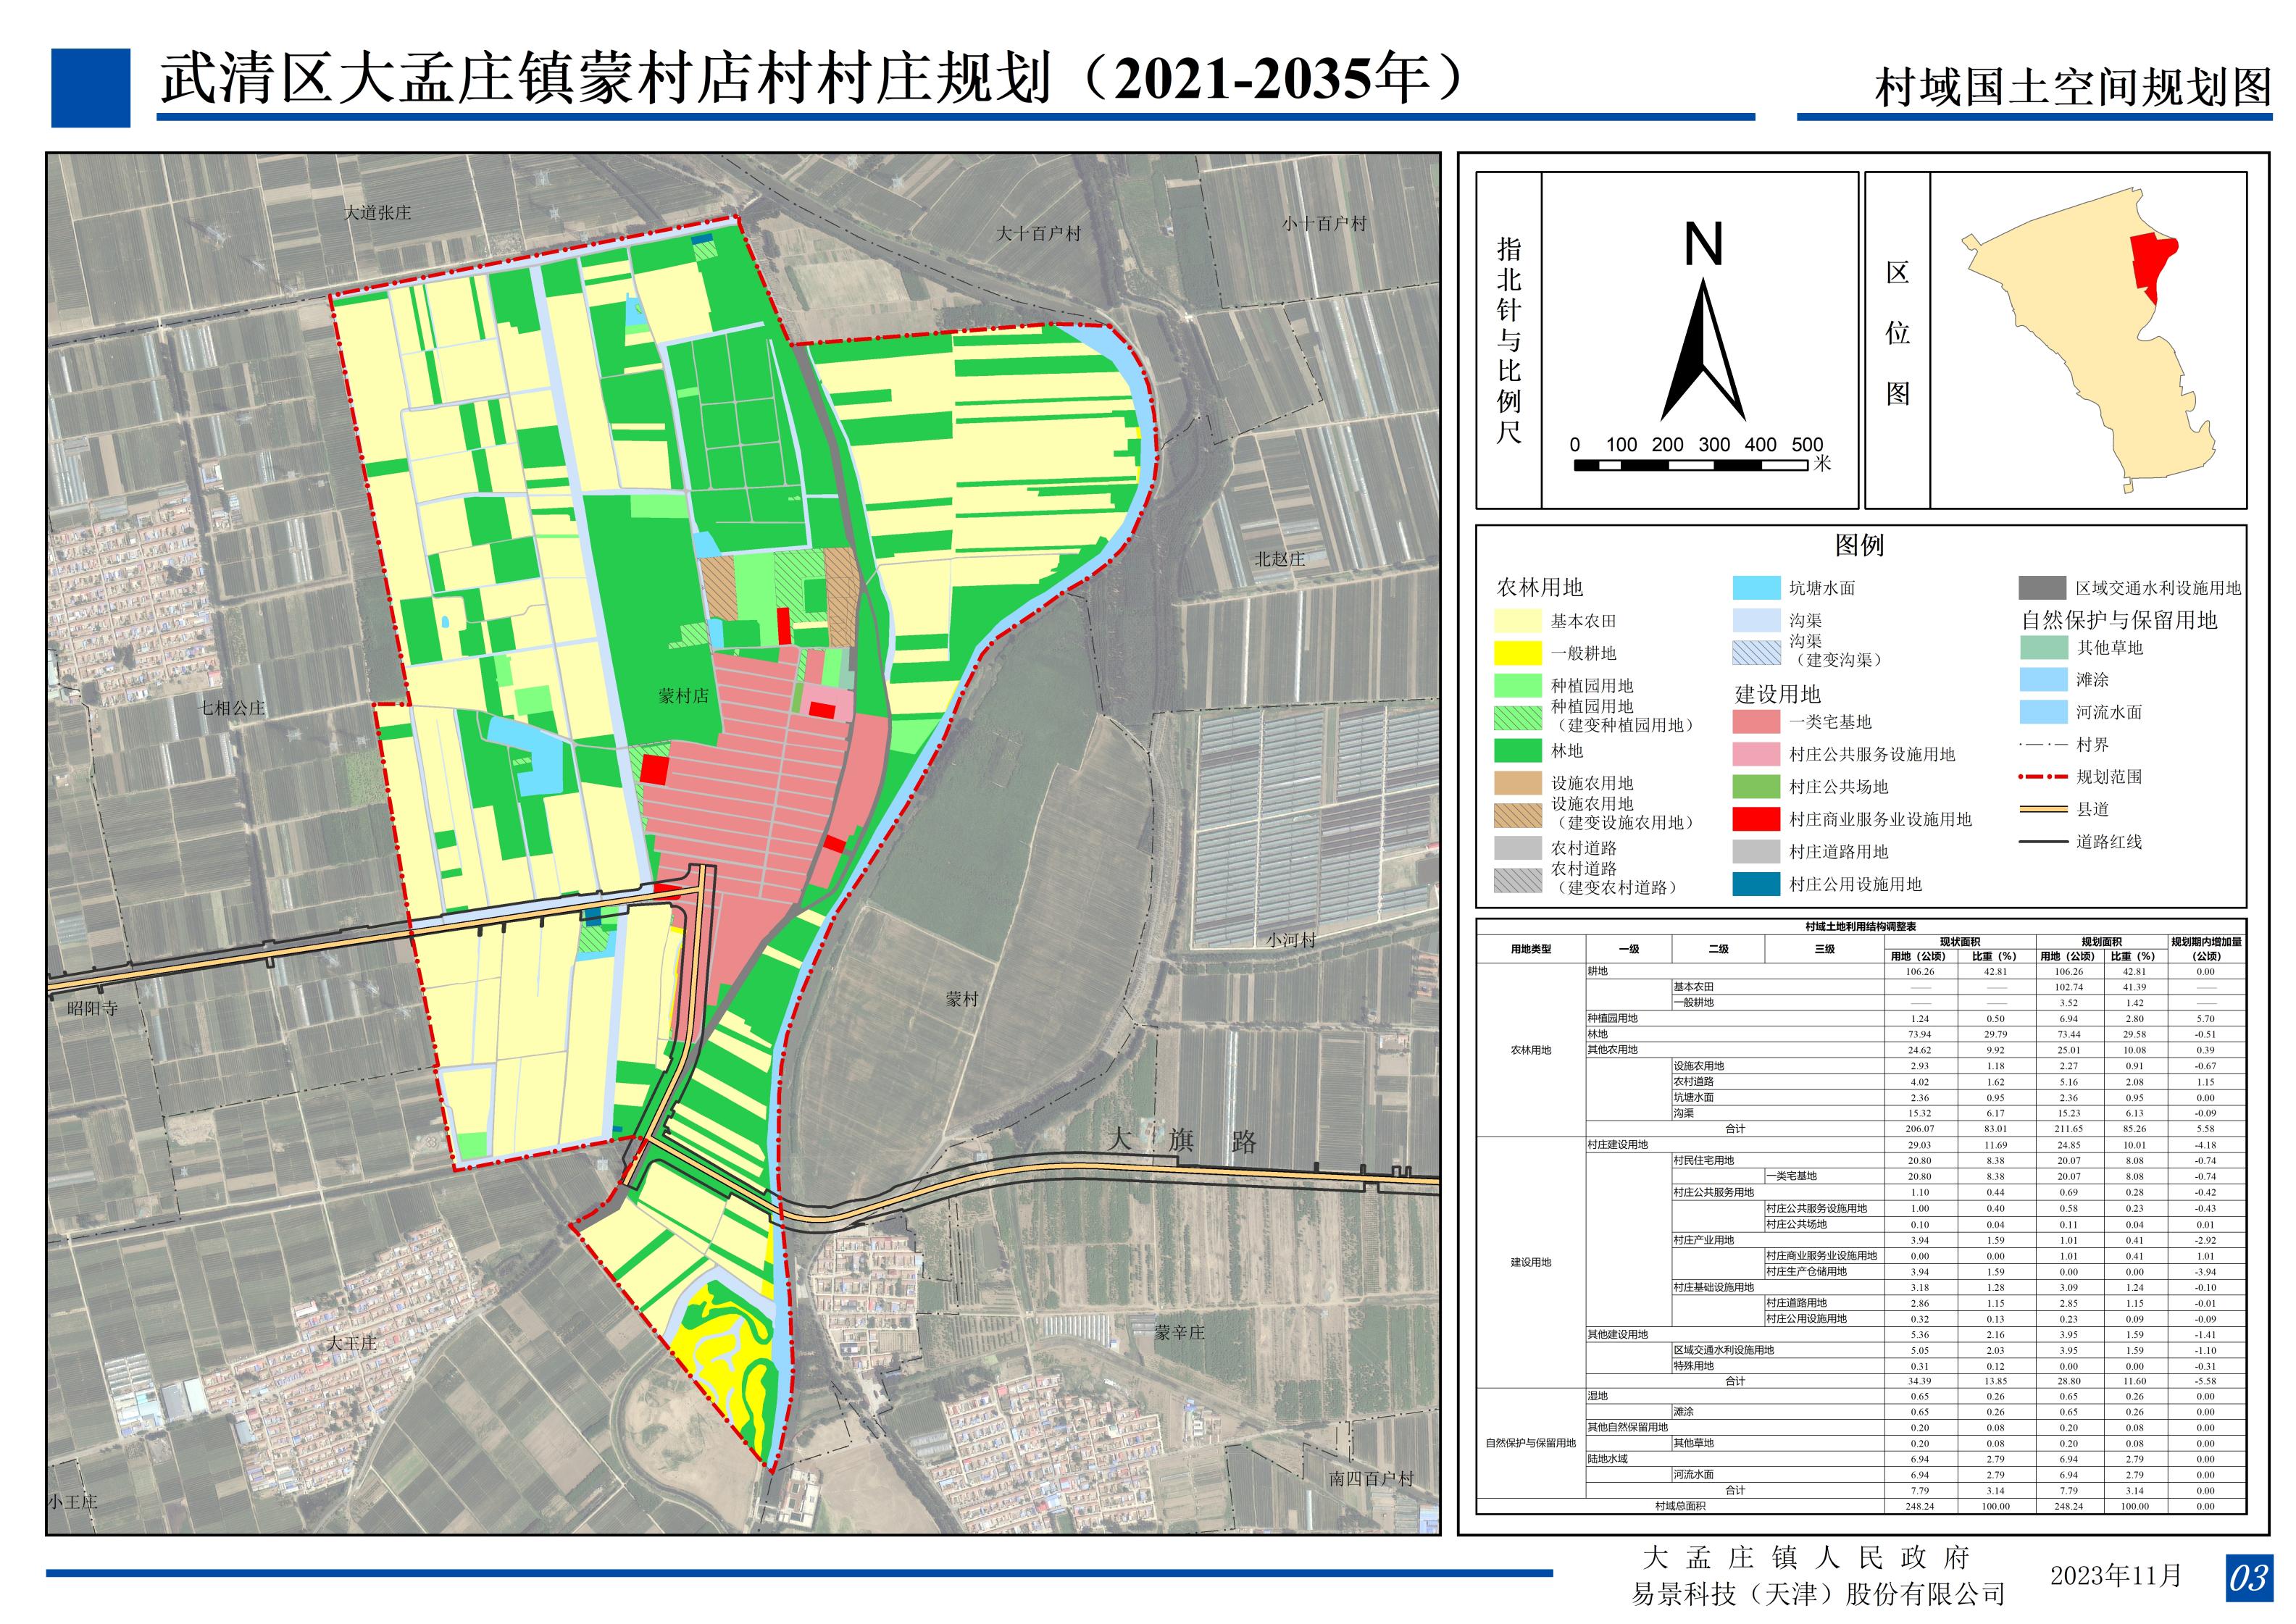Click the blue square beside the main title

pyautogui.click(x=91, y=88)
